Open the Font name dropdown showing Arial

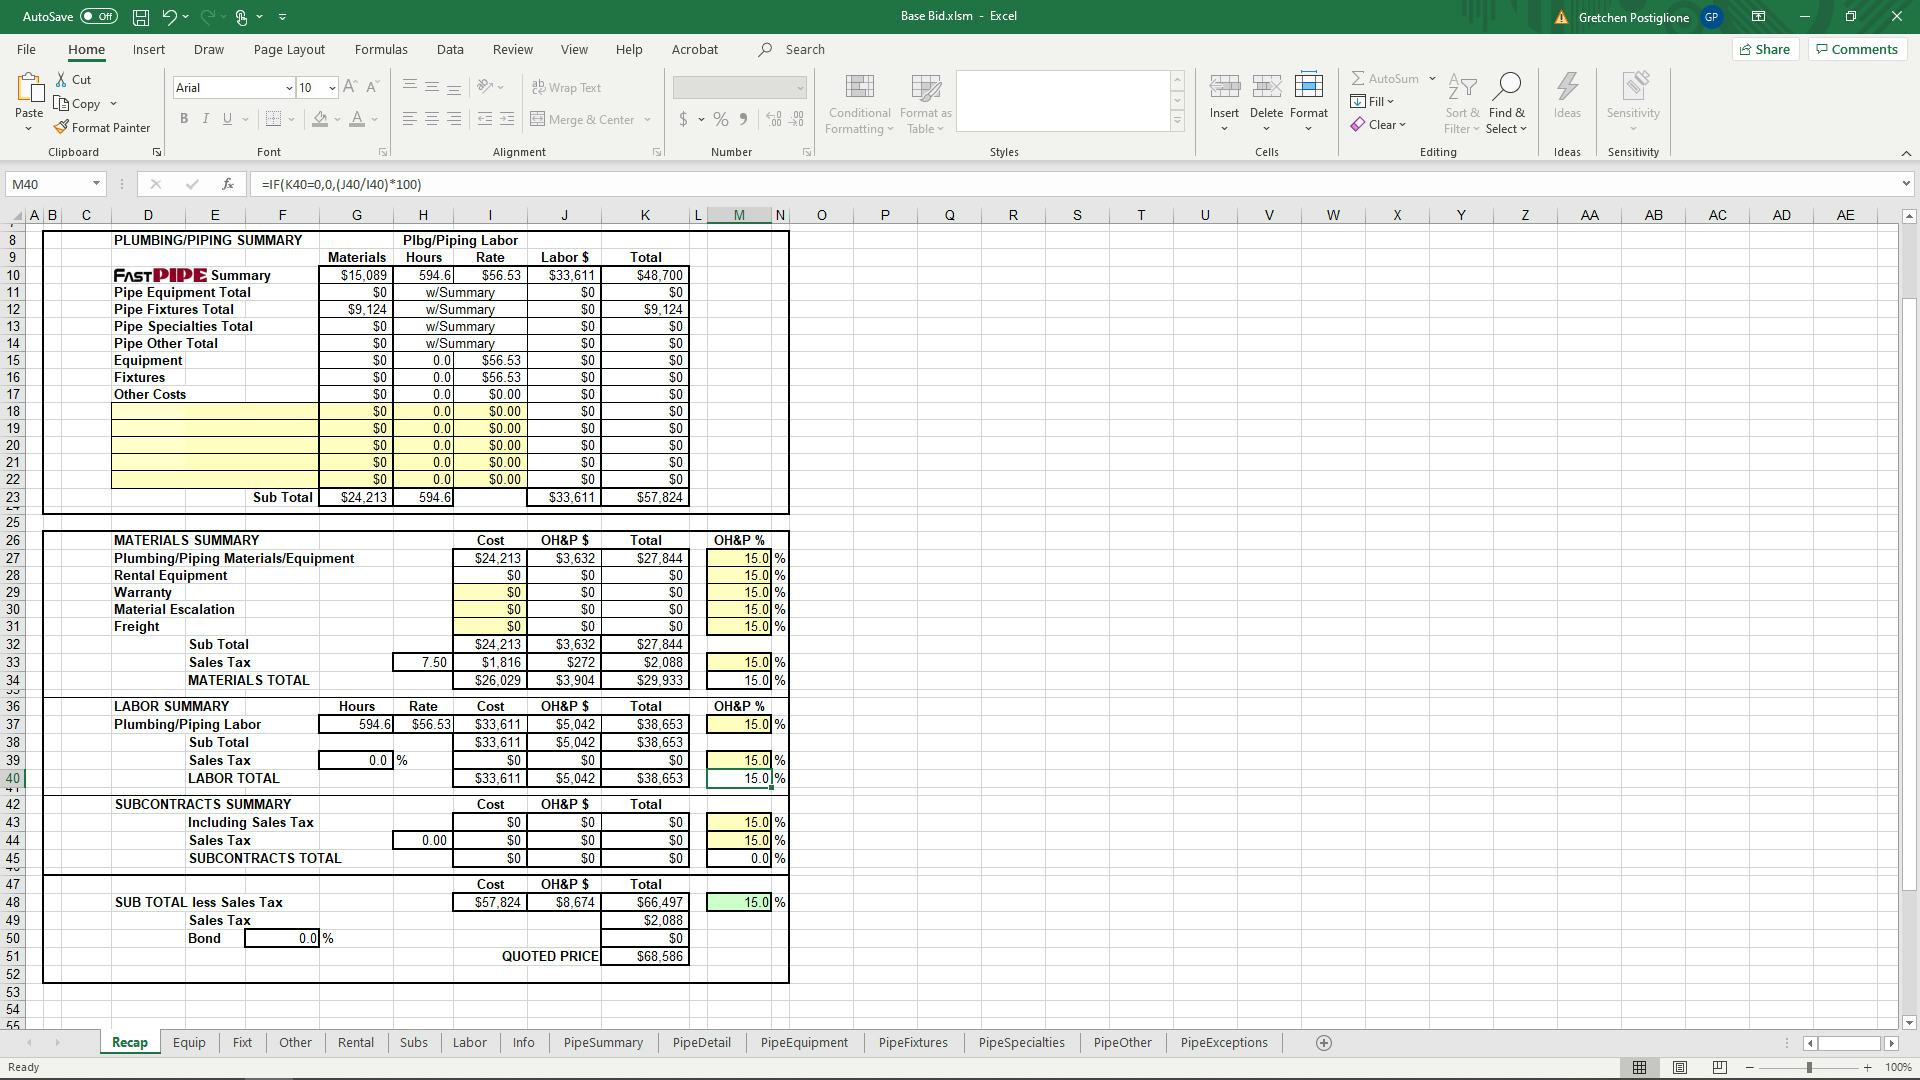(x=289, y=88)
